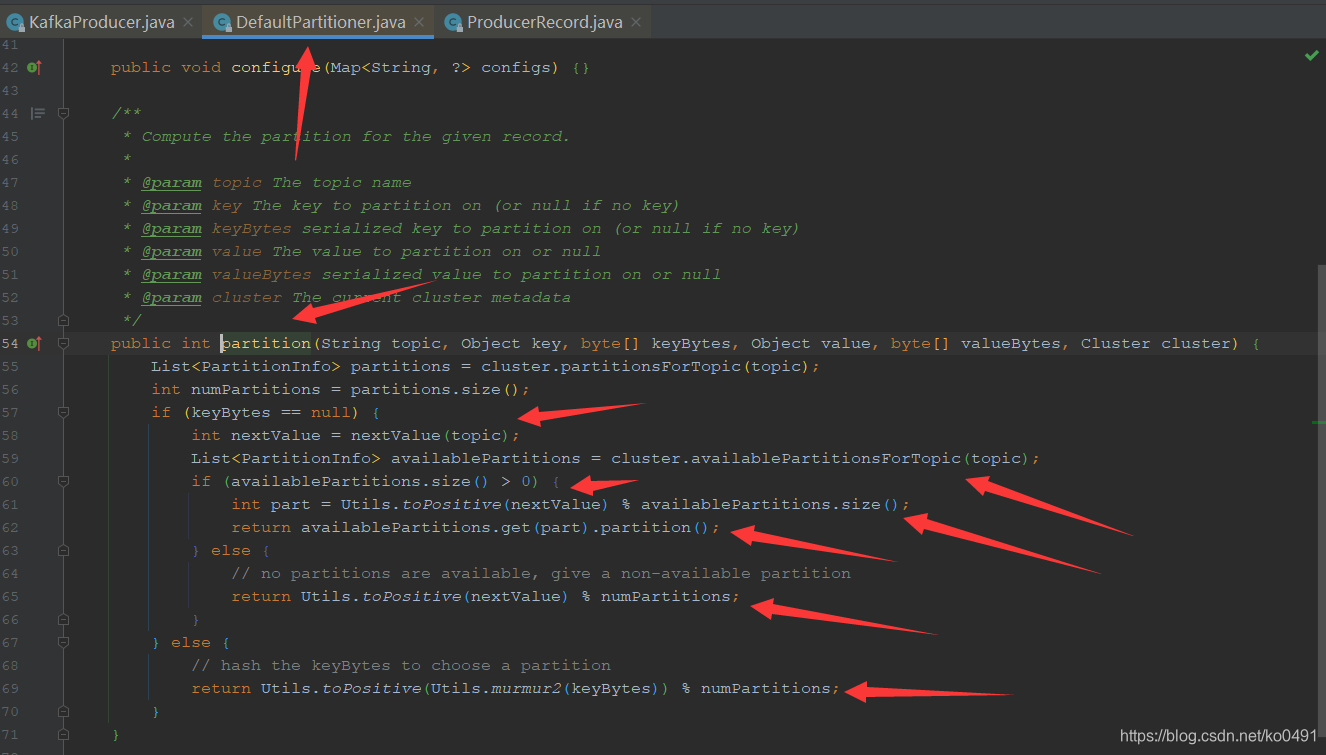Click the '@param valueBytes' Javadoc tag
Viewport: 1326px width, 755px height.
coord(226,275)
